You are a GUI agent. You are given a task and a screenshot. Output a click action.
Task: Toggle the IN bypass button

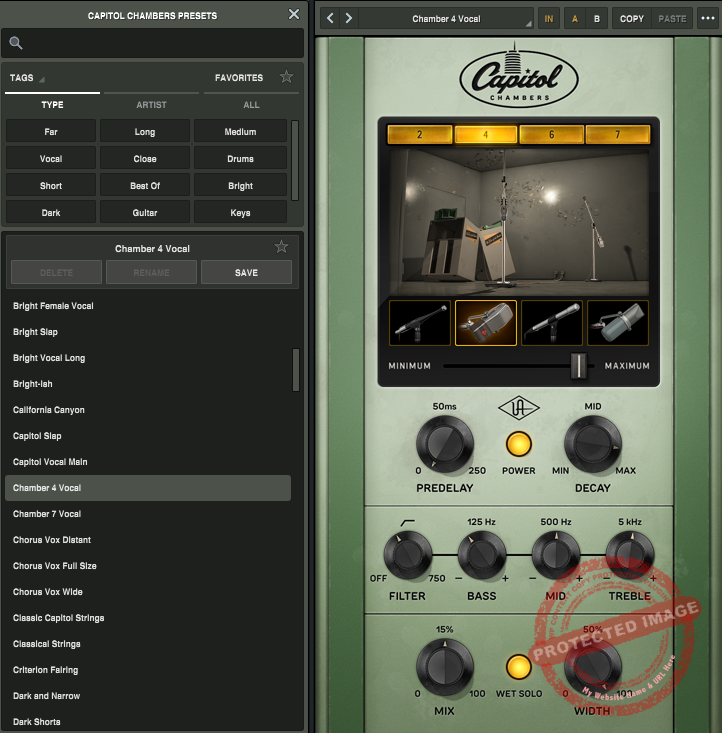point(549,19)
